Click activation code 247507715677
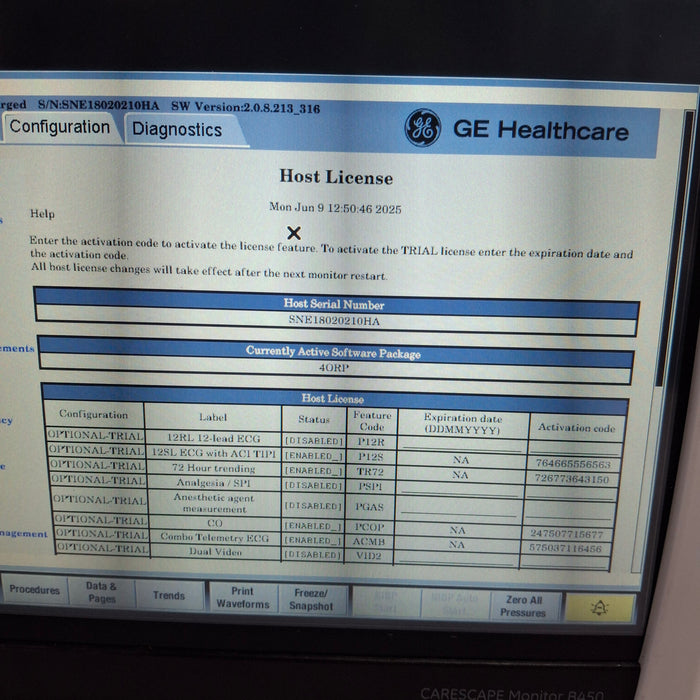Viewport: 700px width, 700px height. click(x=567, y=534)
